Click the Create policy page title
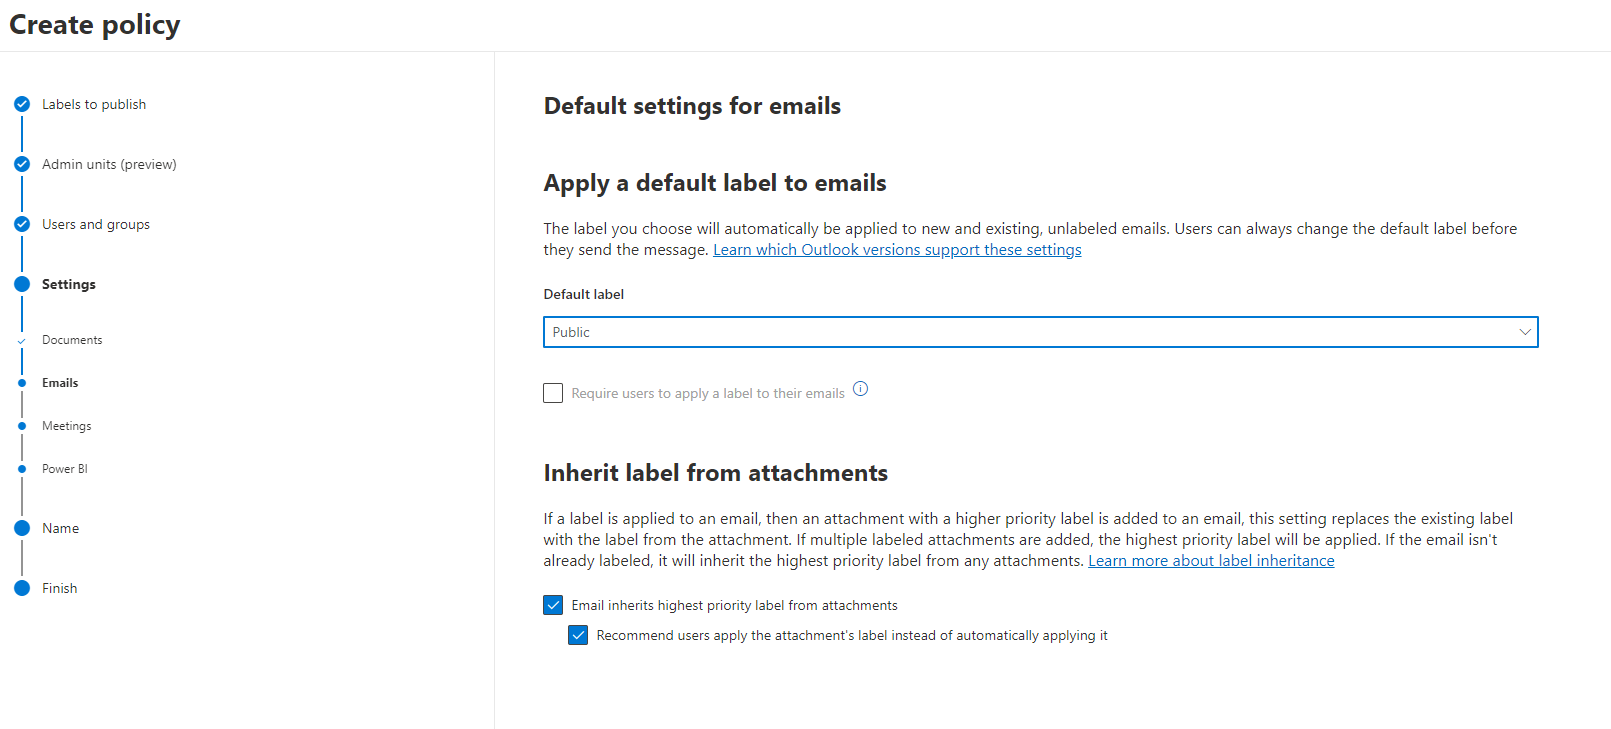This screenshot has height=729, width=1611. tap(95, 25)
